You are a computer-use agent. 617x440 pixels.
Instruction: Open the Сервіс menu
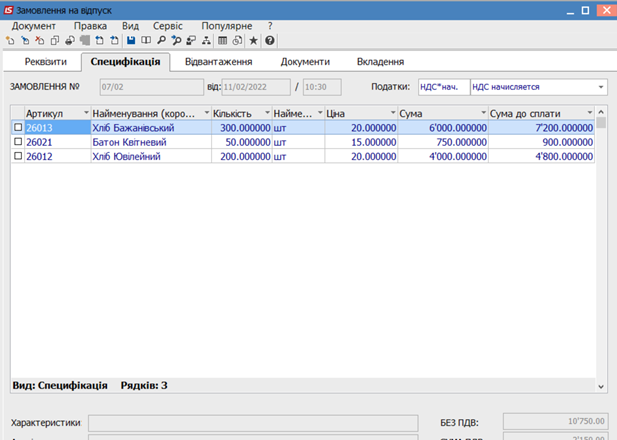[168, 26]
